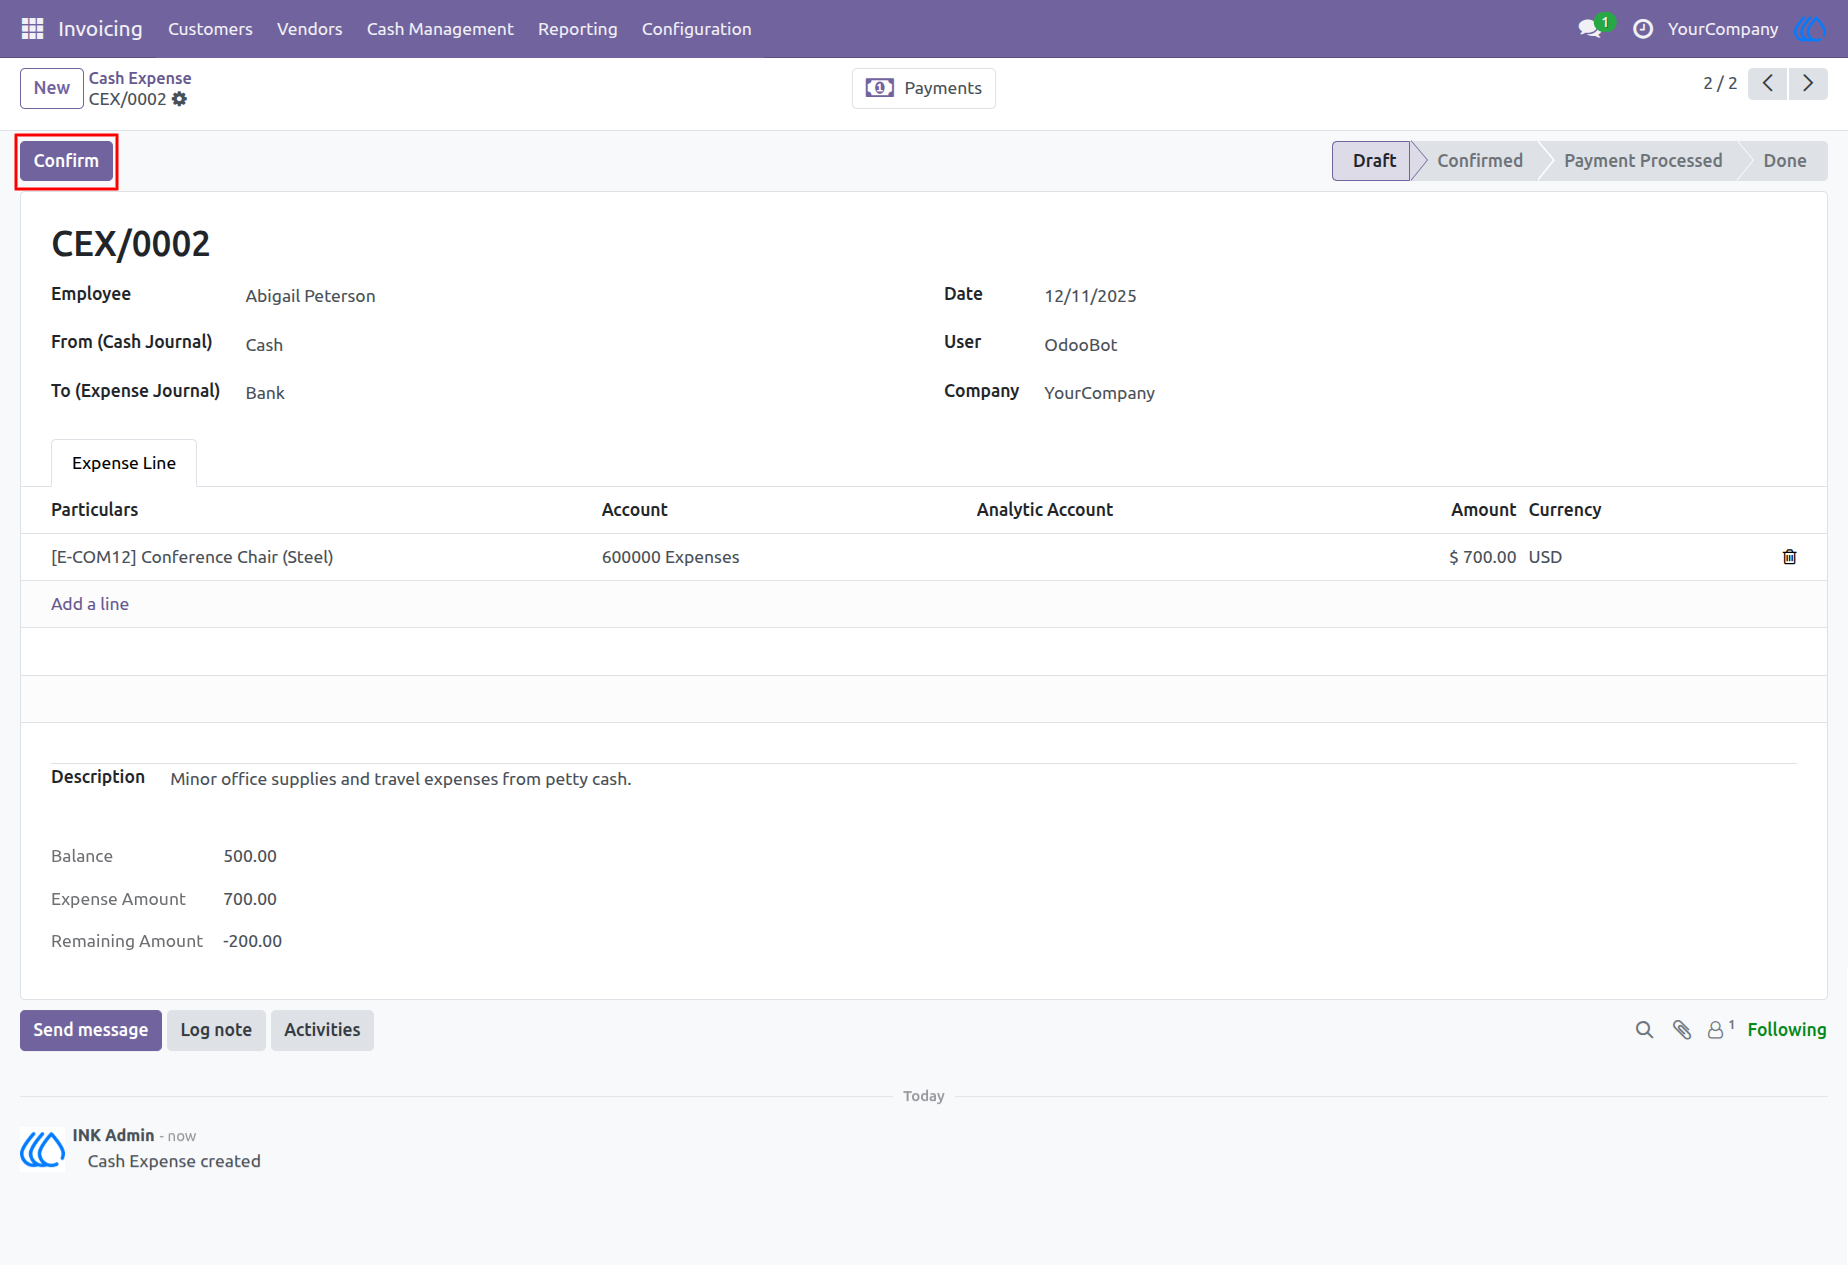Click Add a line link
Viewport: 1848px width, 1267px height.
point(90,604)
